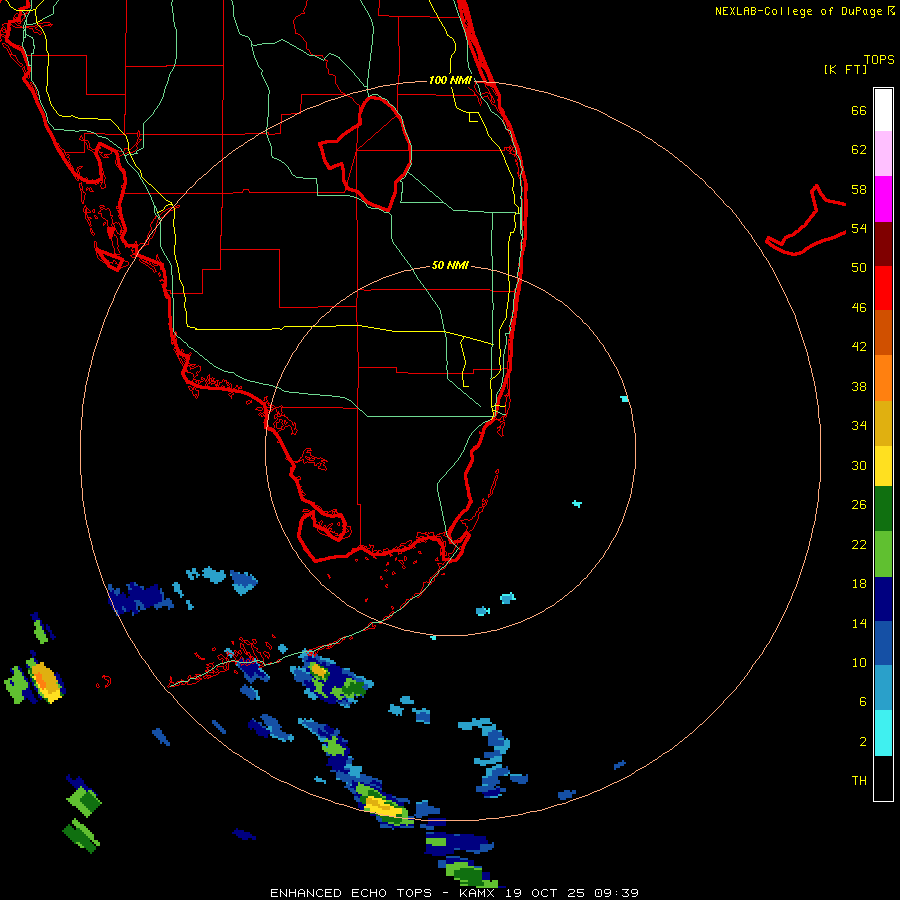Screen dimensions: 900x900
Task: Select the 10 legend value
Action: pyautogui.click(x=859, y=662)
